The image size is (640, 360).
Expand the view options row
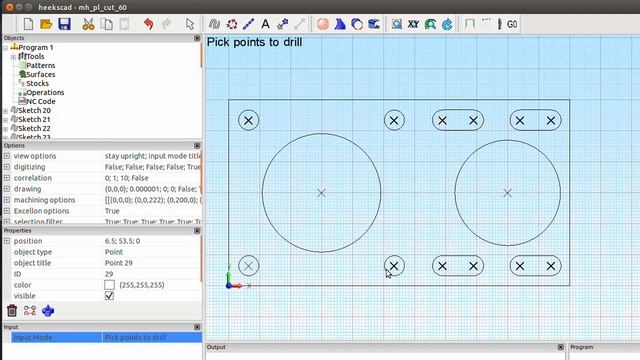(x=7, y=156)
